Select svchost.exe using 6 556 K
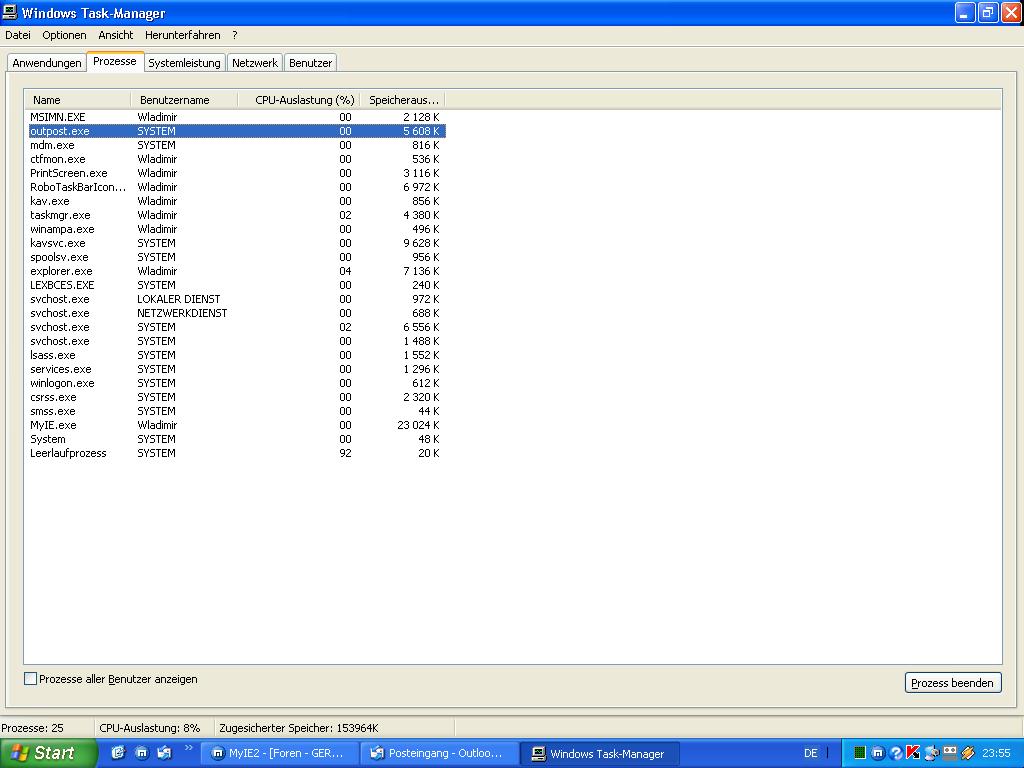Viewport: 1024px width, 768px height. [x=236, y=327]
